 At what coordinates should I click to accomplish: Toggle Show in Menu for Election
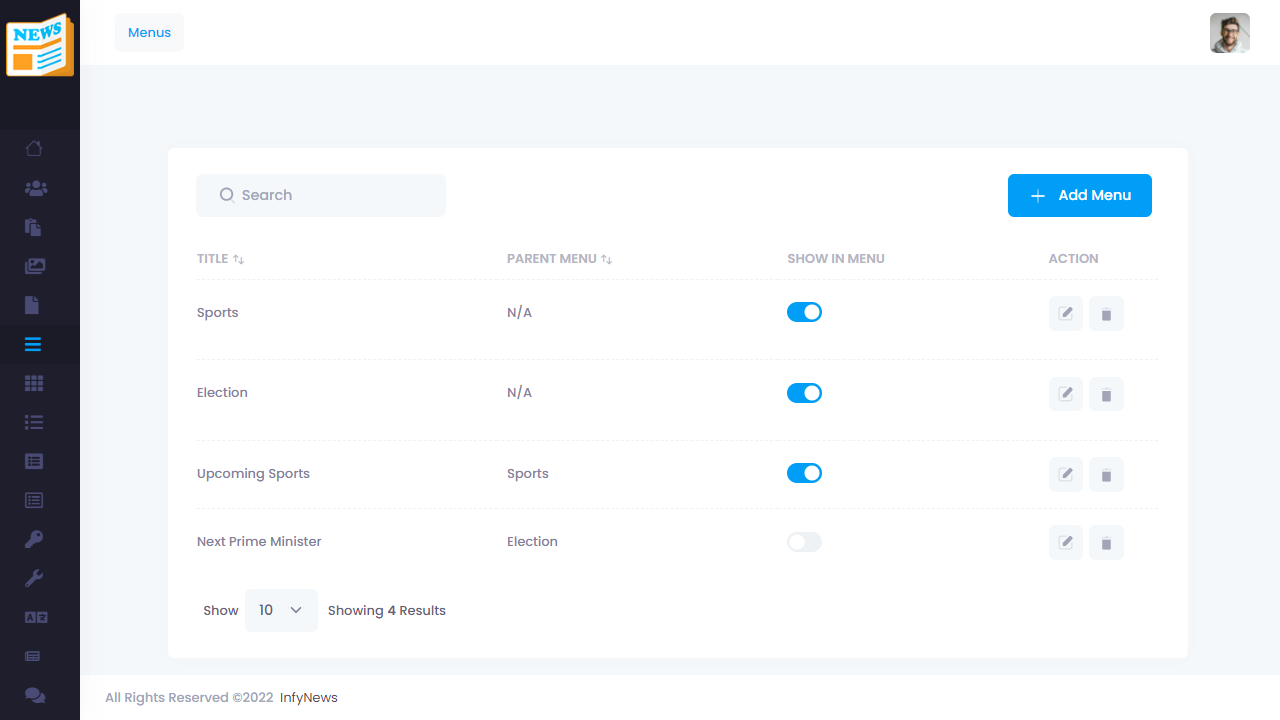tap(804, 393)
